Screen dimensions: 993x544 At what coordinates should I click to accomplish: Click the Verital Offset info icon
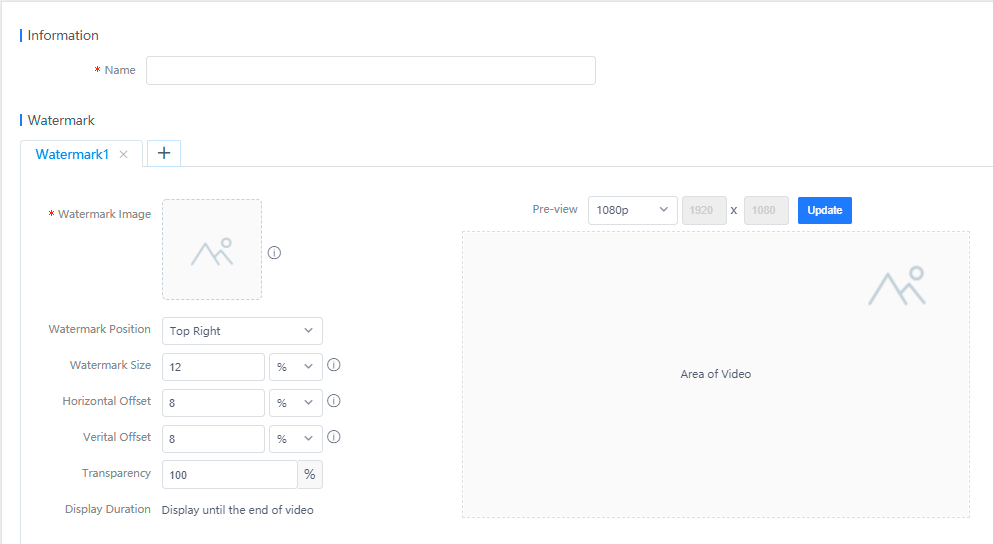click(x=334, y=437)
